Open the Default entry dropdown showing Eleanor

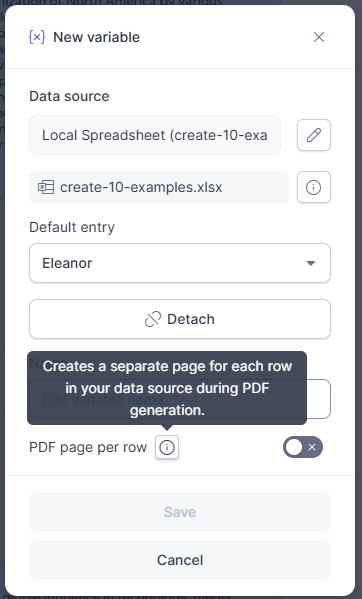(x=180, y=263)
